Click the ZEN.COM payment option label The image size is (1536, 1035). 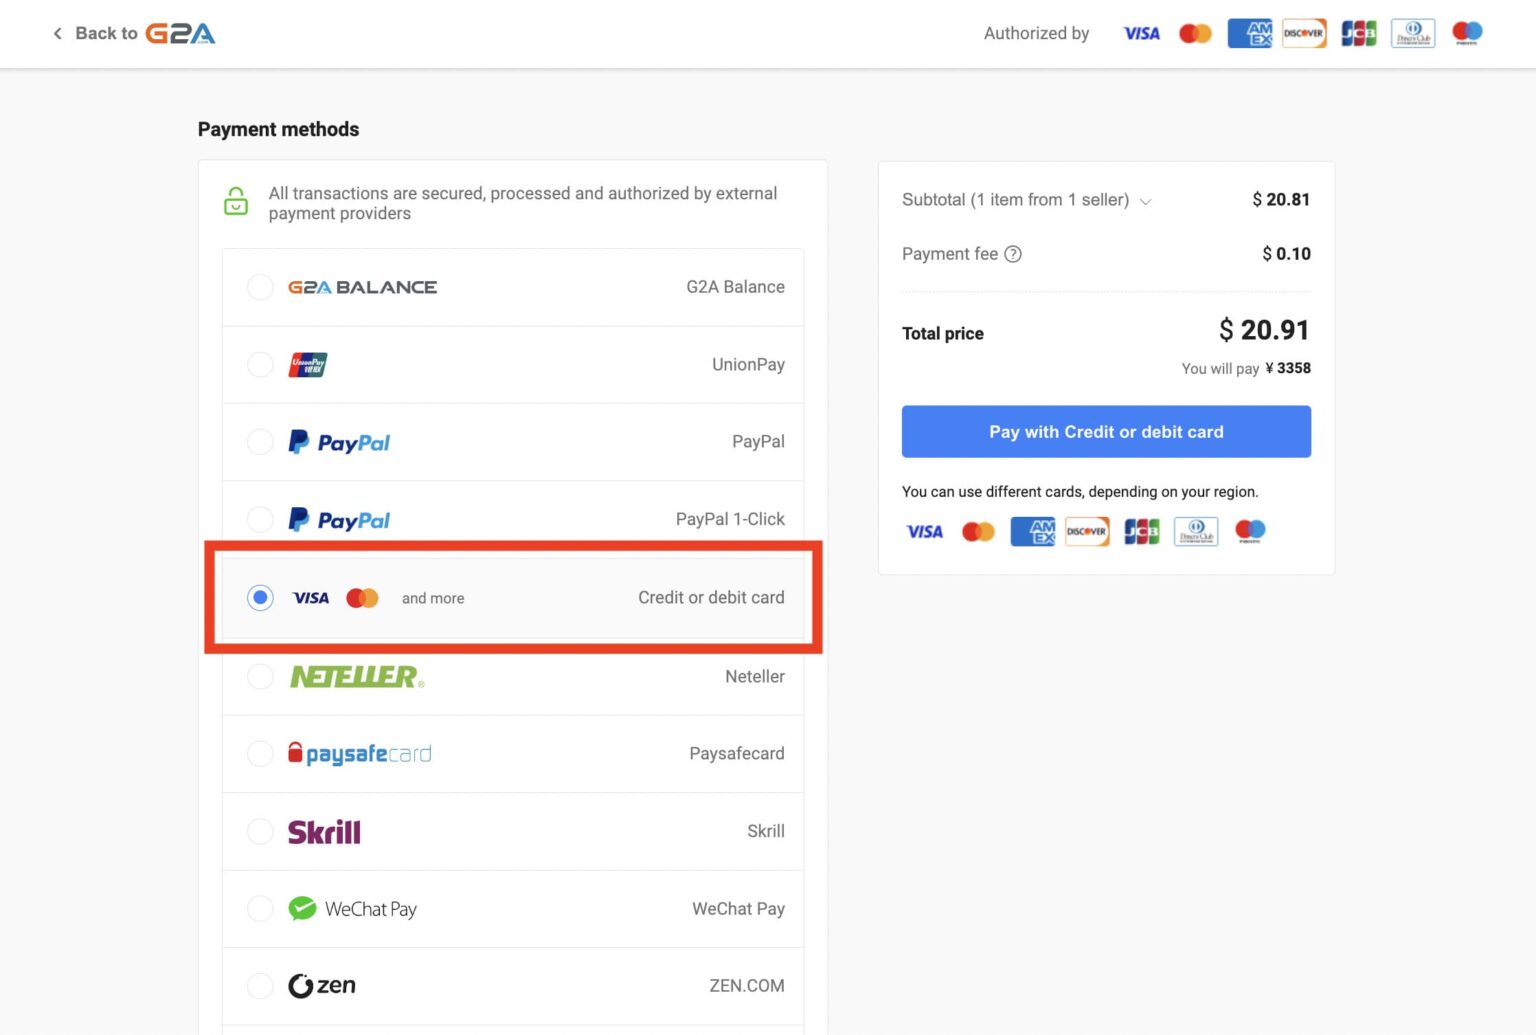(x=746, y=986)
